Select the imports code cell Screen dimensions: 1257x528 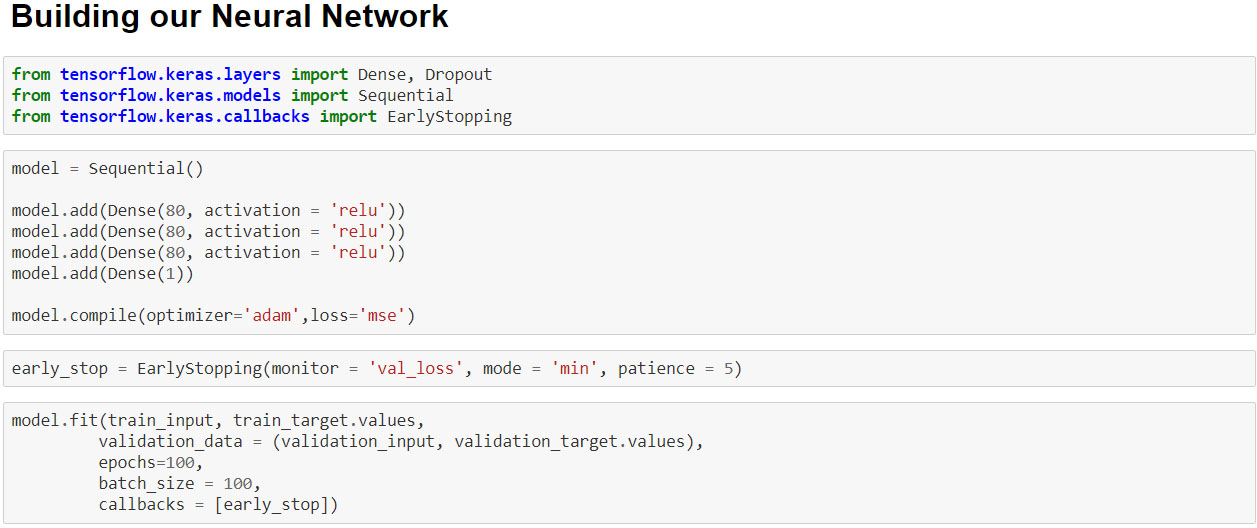pos(629,96)
